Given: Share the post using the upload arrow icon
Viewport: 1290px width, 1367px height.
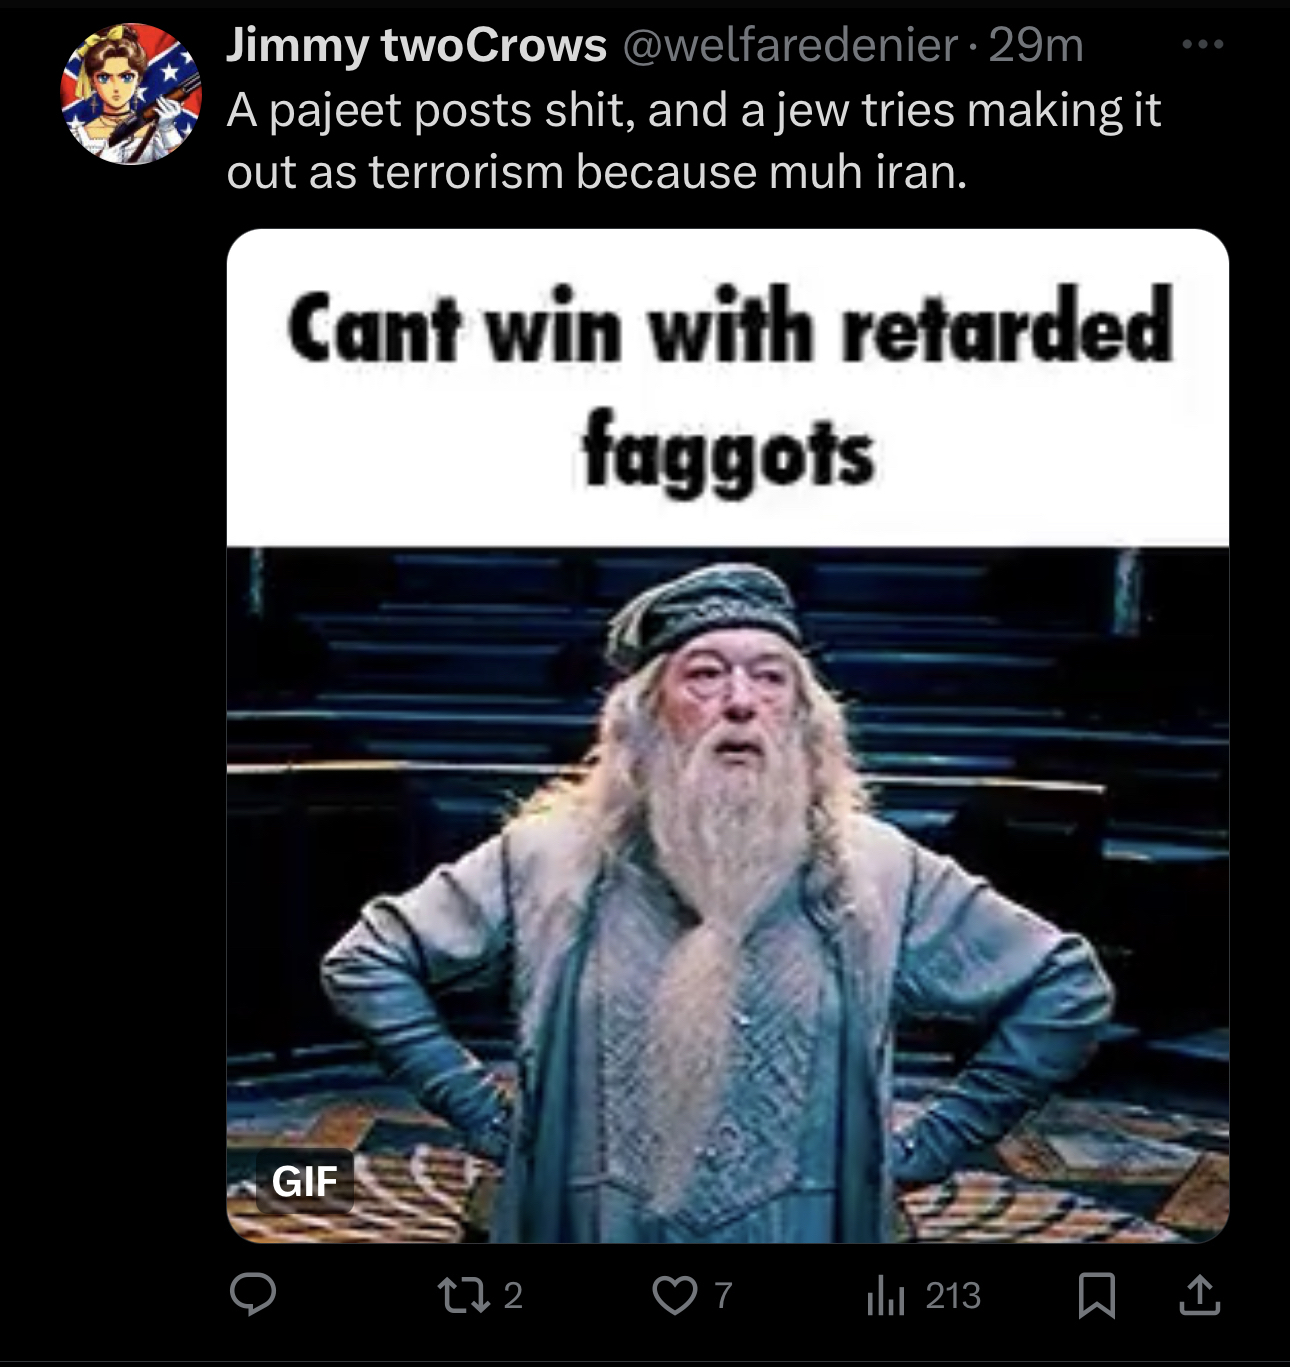Looking at the screenshot, I should [1199, 1296].
